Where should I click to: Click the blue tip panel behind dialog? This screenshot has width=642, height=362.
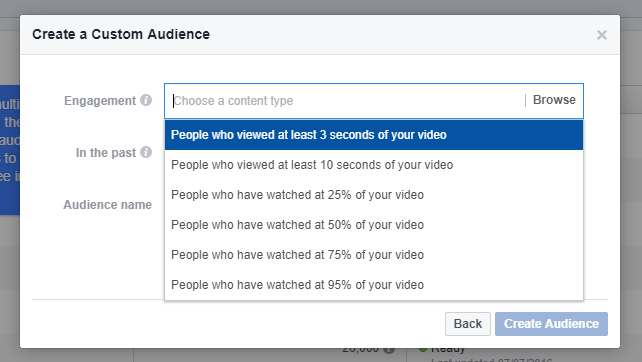pos(10,150)
